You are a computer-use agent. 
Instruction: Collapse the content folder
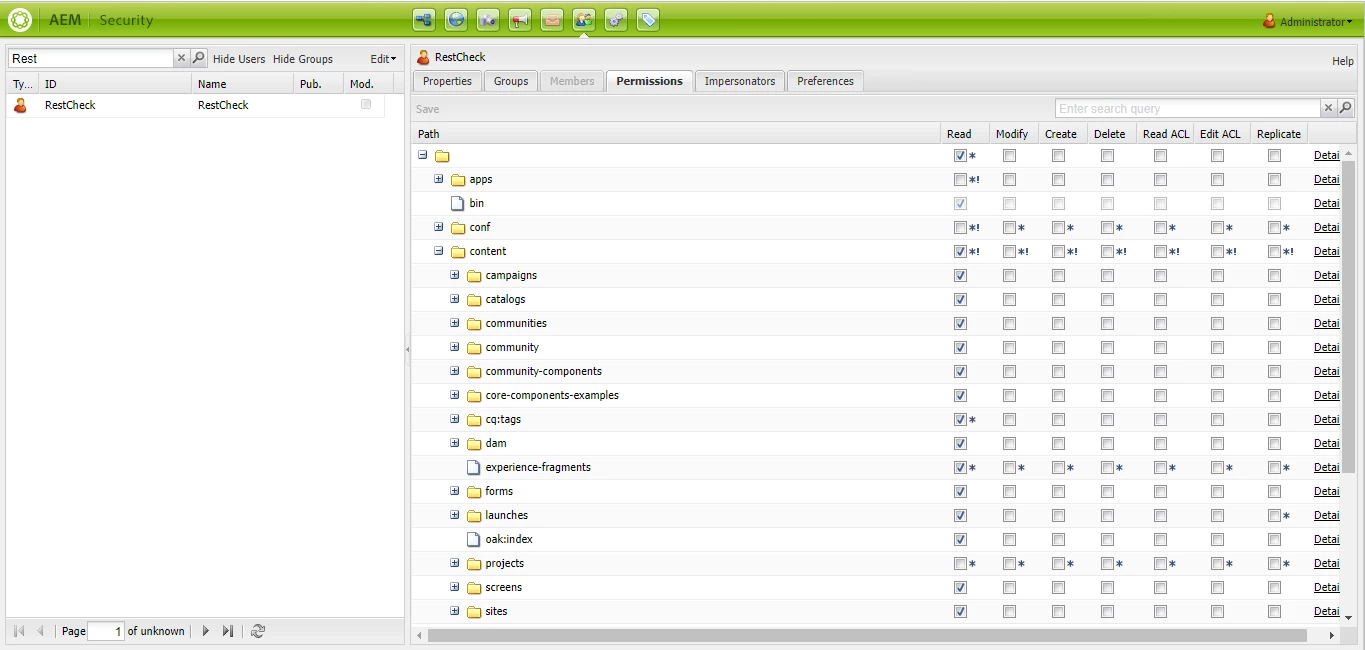tap(438, 251)
